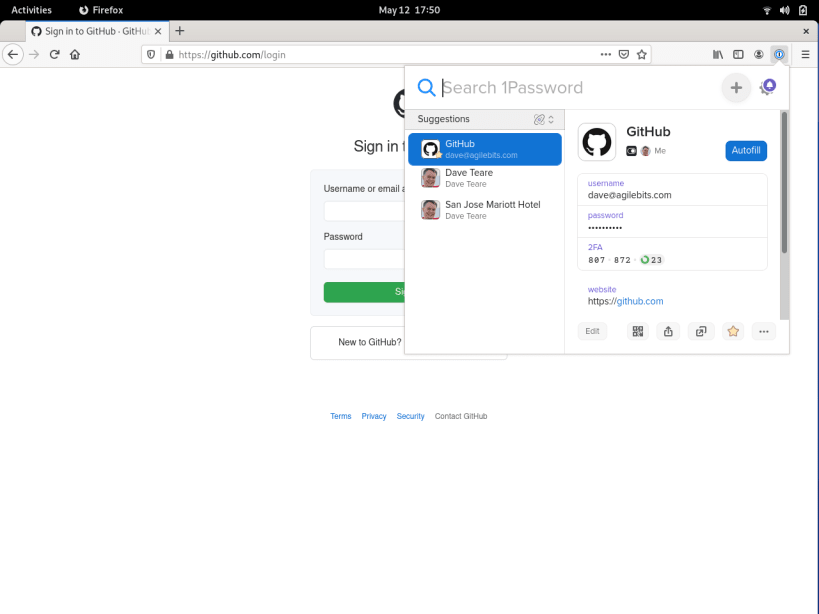Viewport: 819px width, 614px height.
Task: Create new item with plus button
Action: 736,87
